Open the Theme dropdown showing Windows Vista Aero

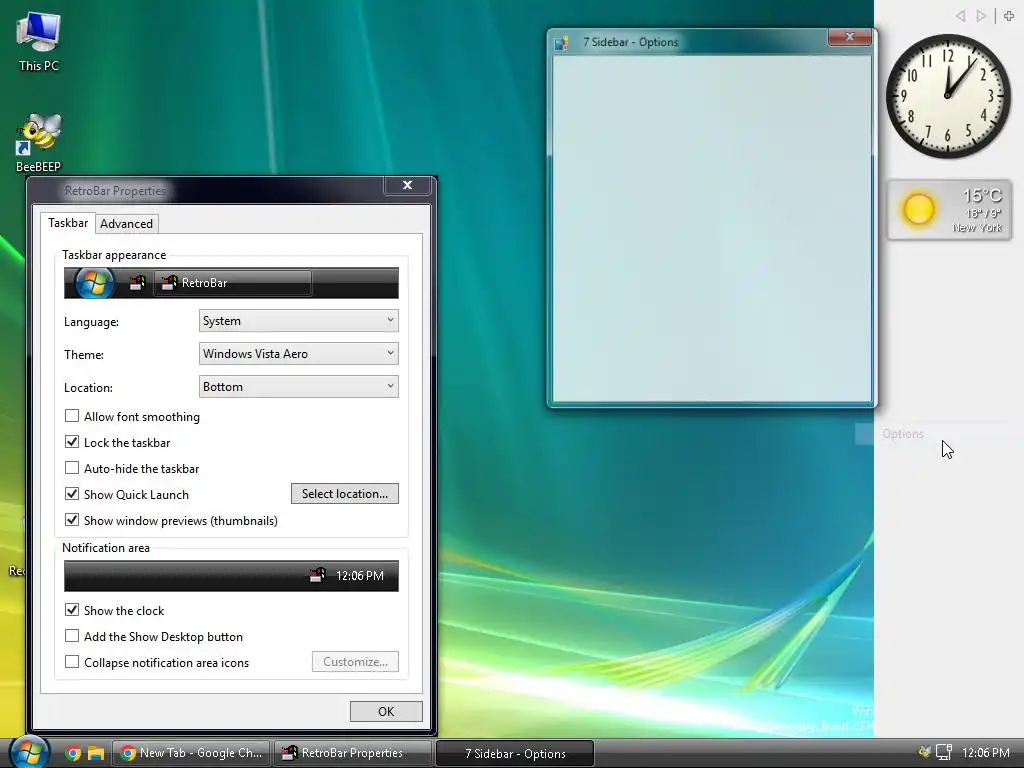(298, 353)
